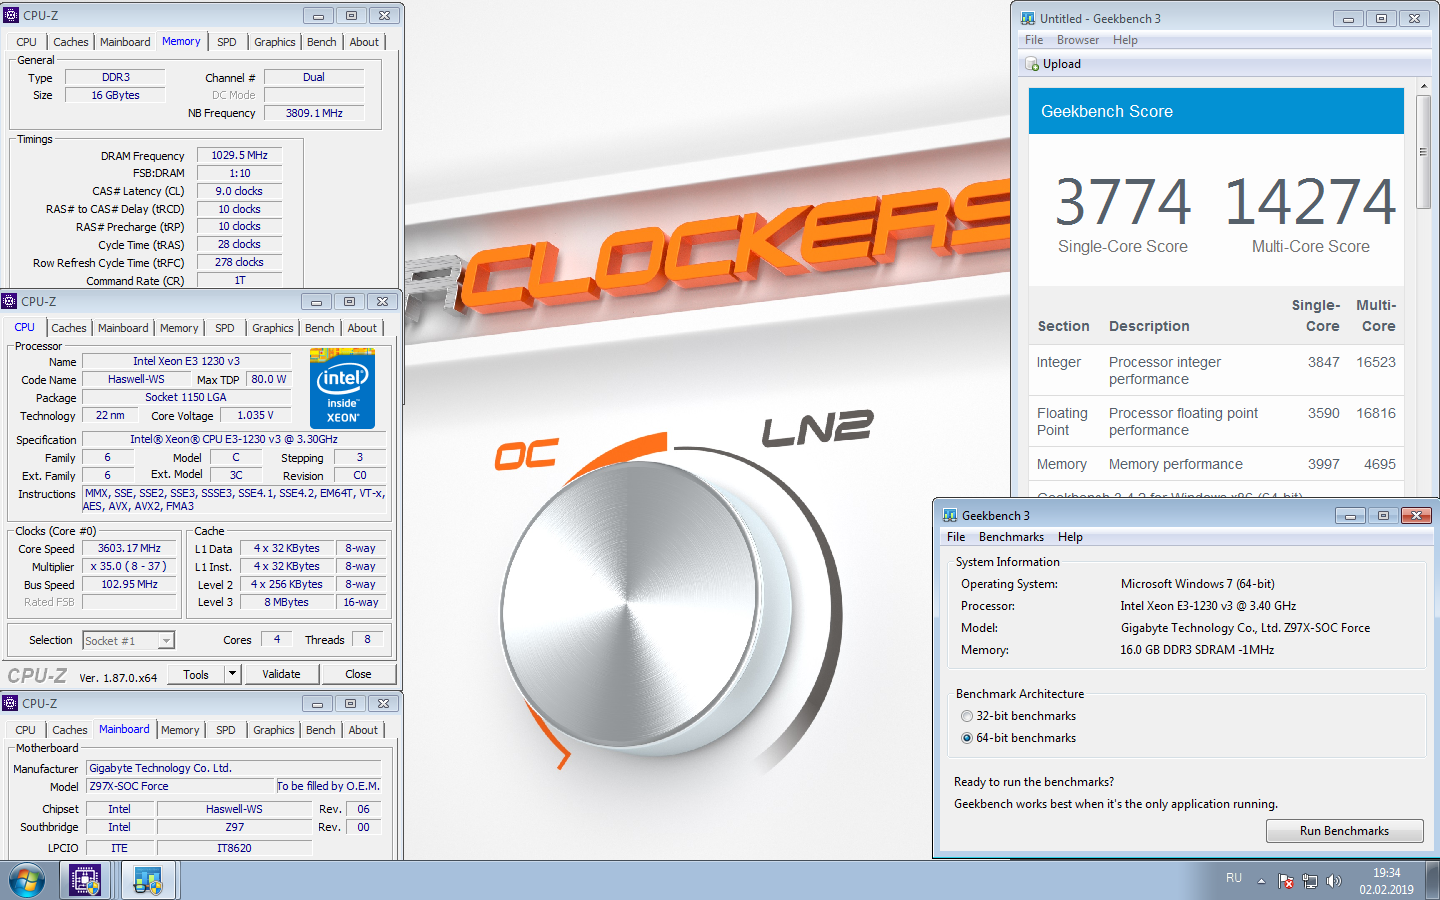Screen dimensions: 1440x900
Task: Show hidden tray icons arrow
Action: pos(1261,881)
